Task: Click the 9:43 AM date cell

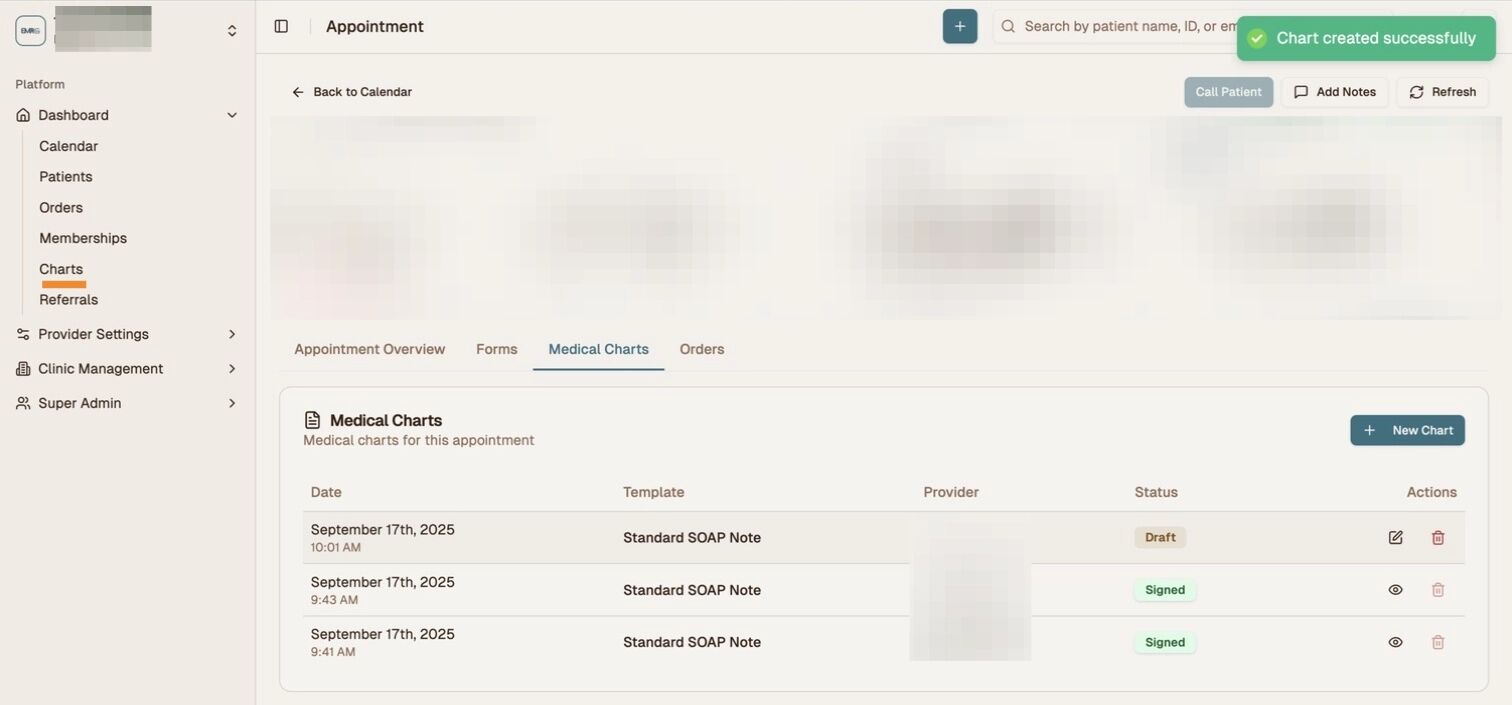Action: [383, 590]
